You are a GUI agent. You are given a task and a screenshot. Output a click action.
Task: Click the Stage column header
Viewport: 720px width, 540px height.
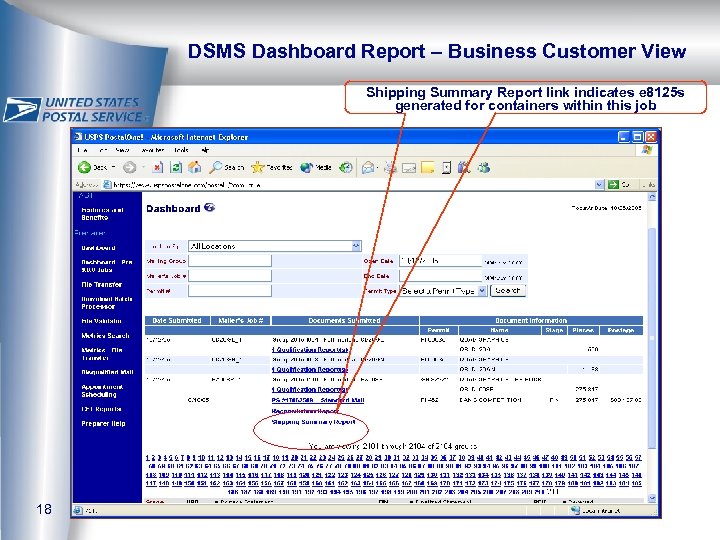pyautogui.click(x=554, y=330)
